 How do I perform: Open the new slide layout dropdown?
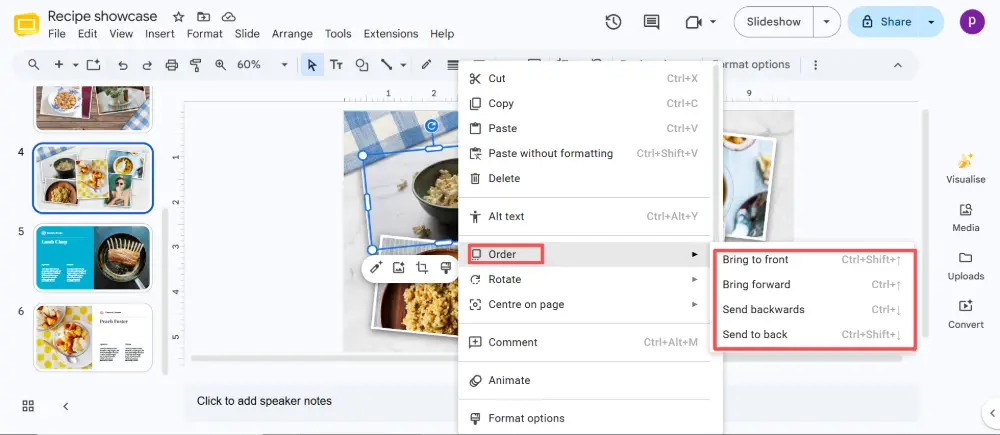point(75,64)
